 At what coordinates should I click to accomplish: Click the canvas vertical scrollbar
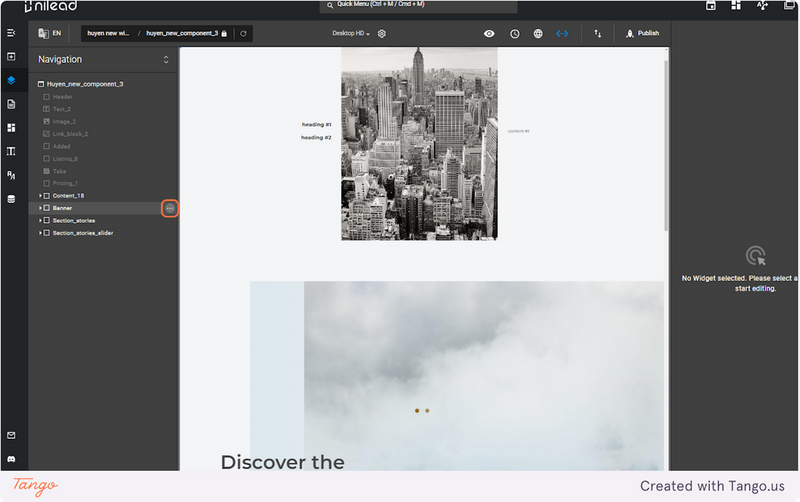tap(666, 145)
